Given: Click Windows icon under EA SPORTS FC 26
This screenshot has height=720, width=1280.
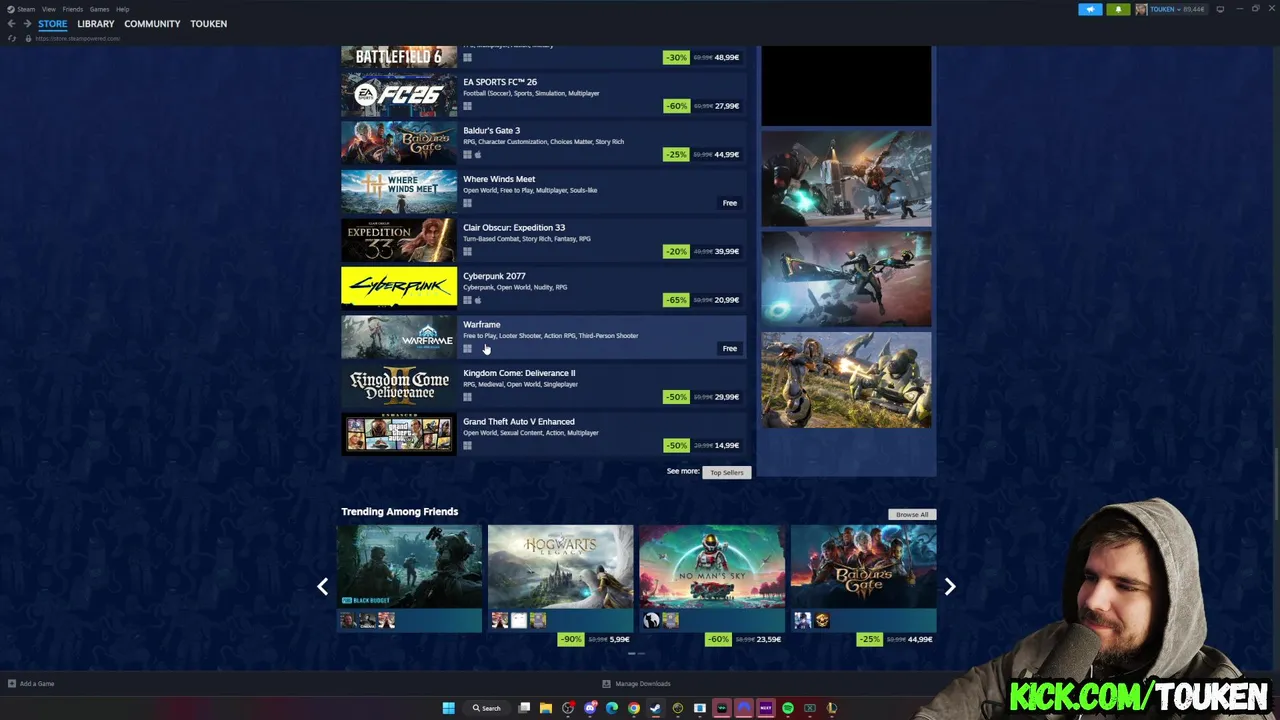Looking at the screenshot, I should [467, 106].
